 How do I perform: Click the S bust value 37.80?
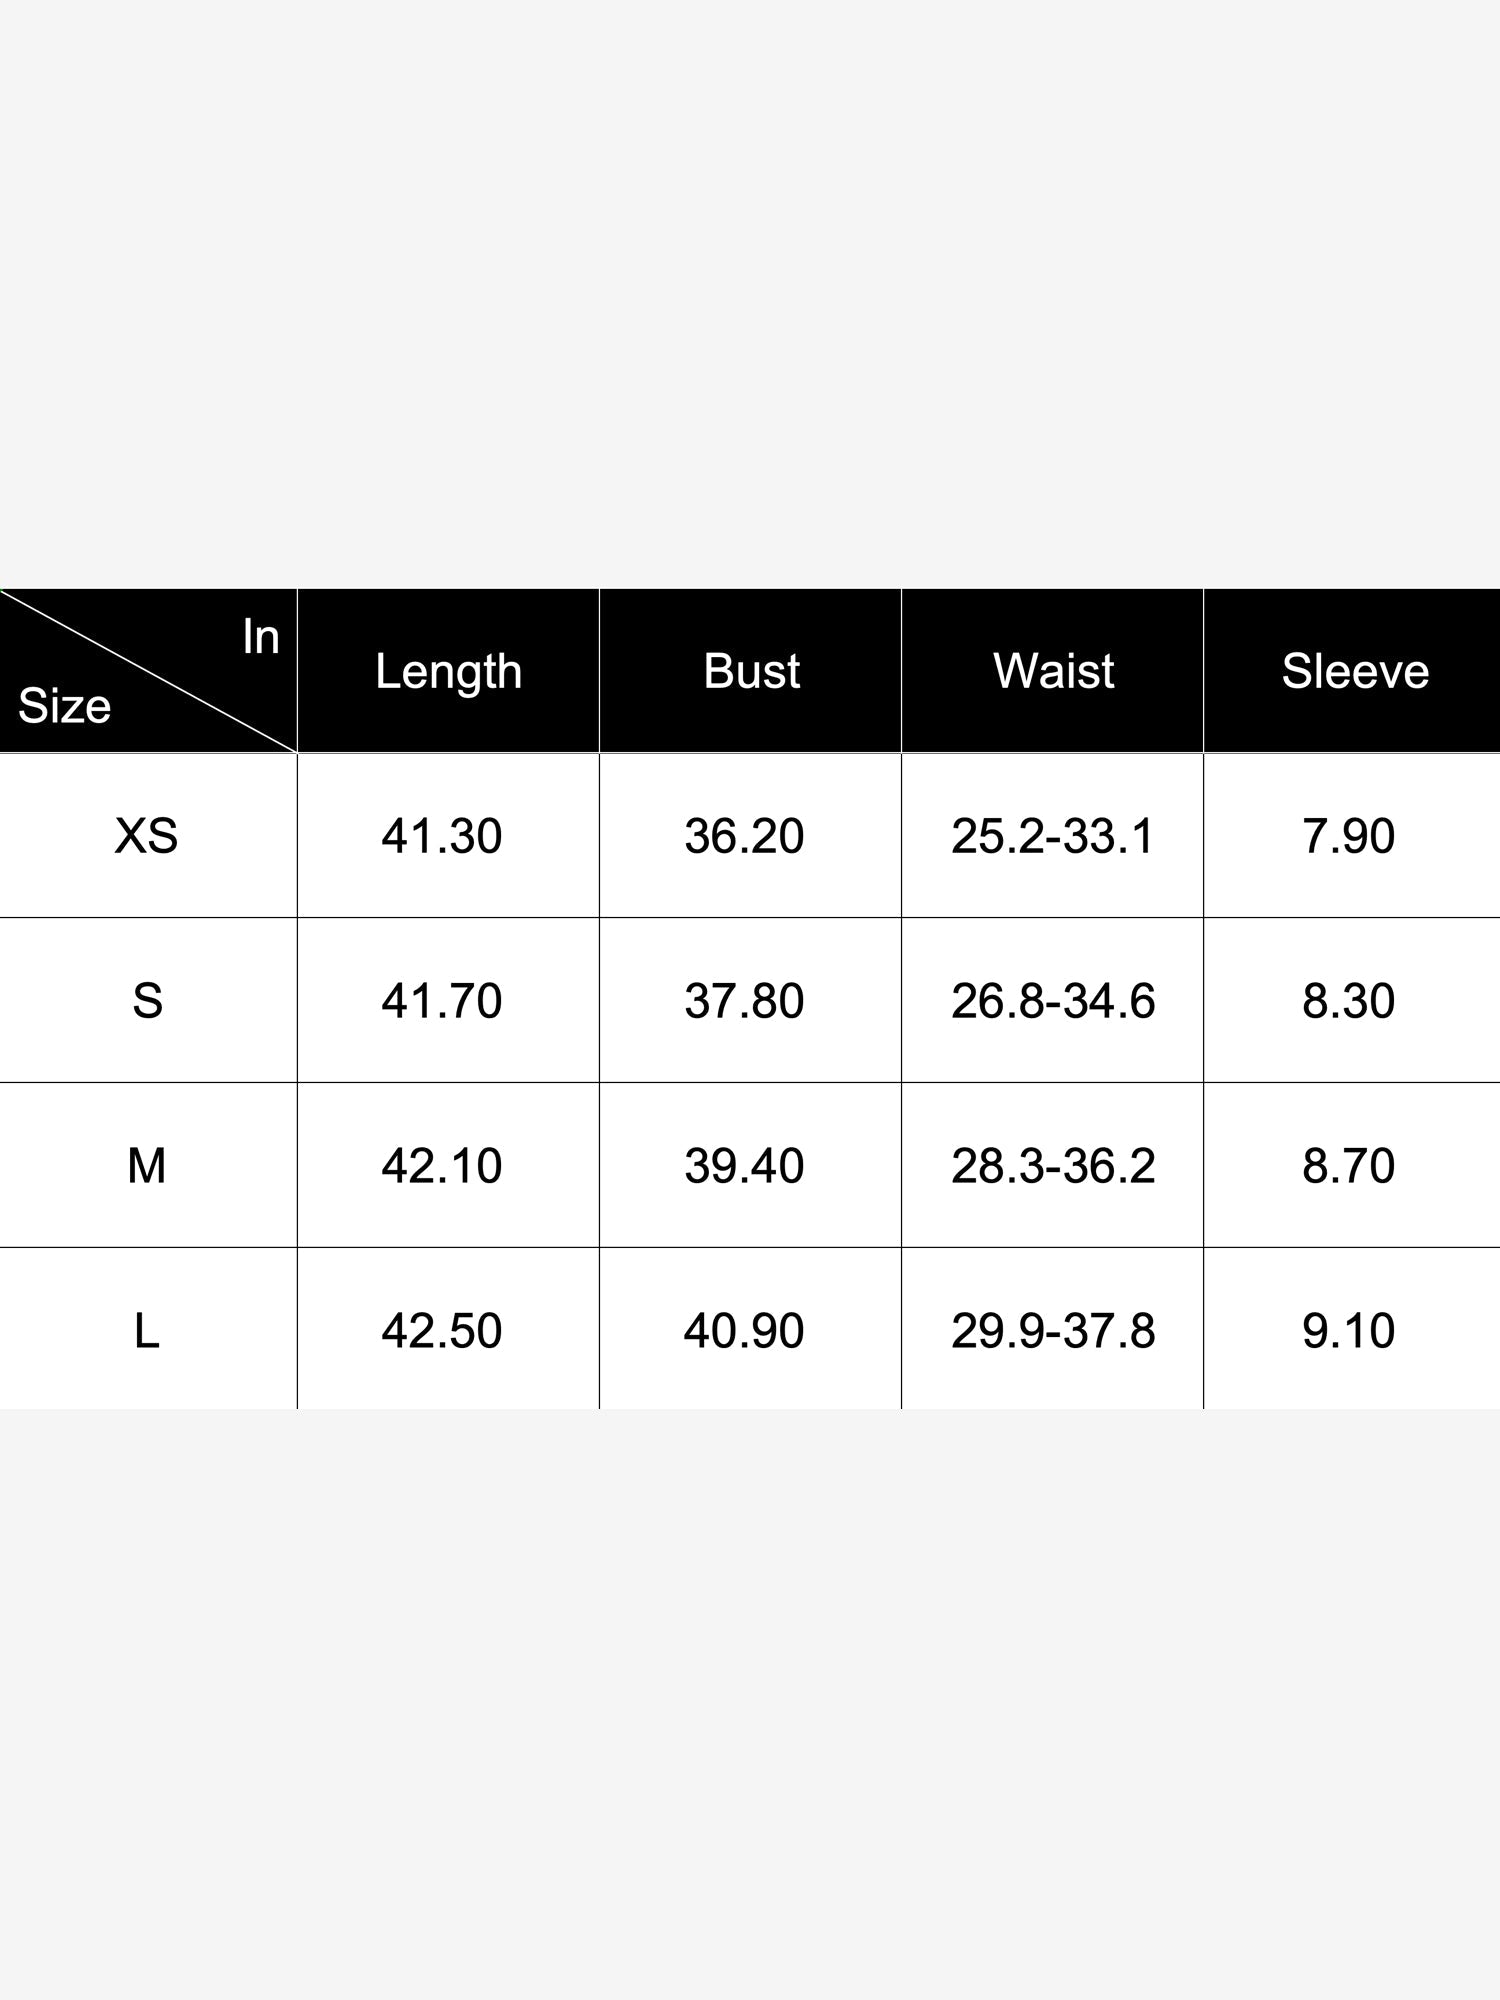[x=744, y=1001]
